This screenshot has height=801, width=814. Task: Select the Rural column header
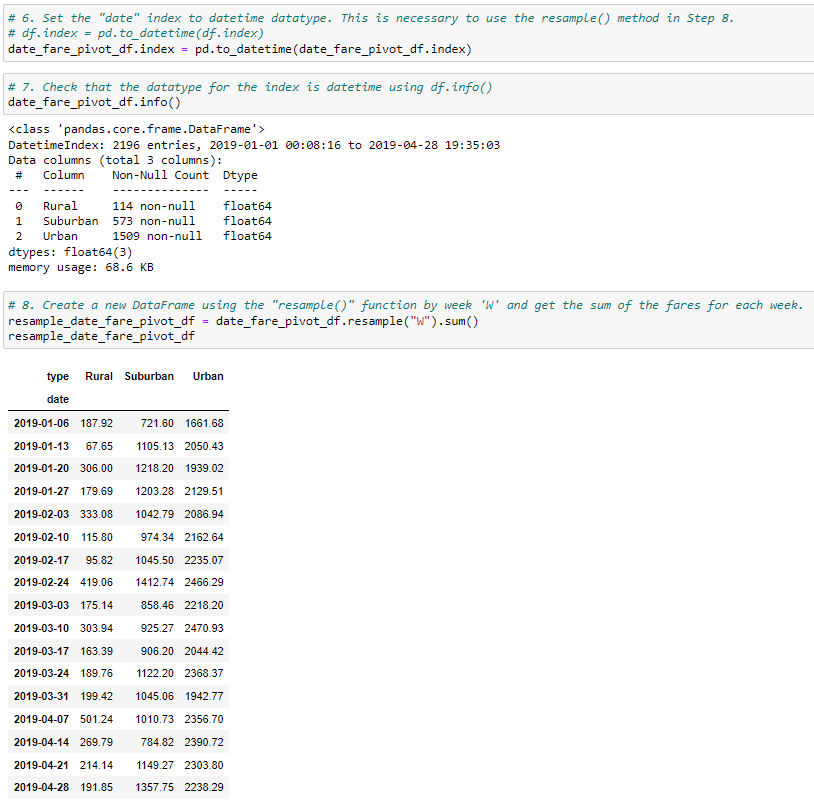click(x=98, y=376)
